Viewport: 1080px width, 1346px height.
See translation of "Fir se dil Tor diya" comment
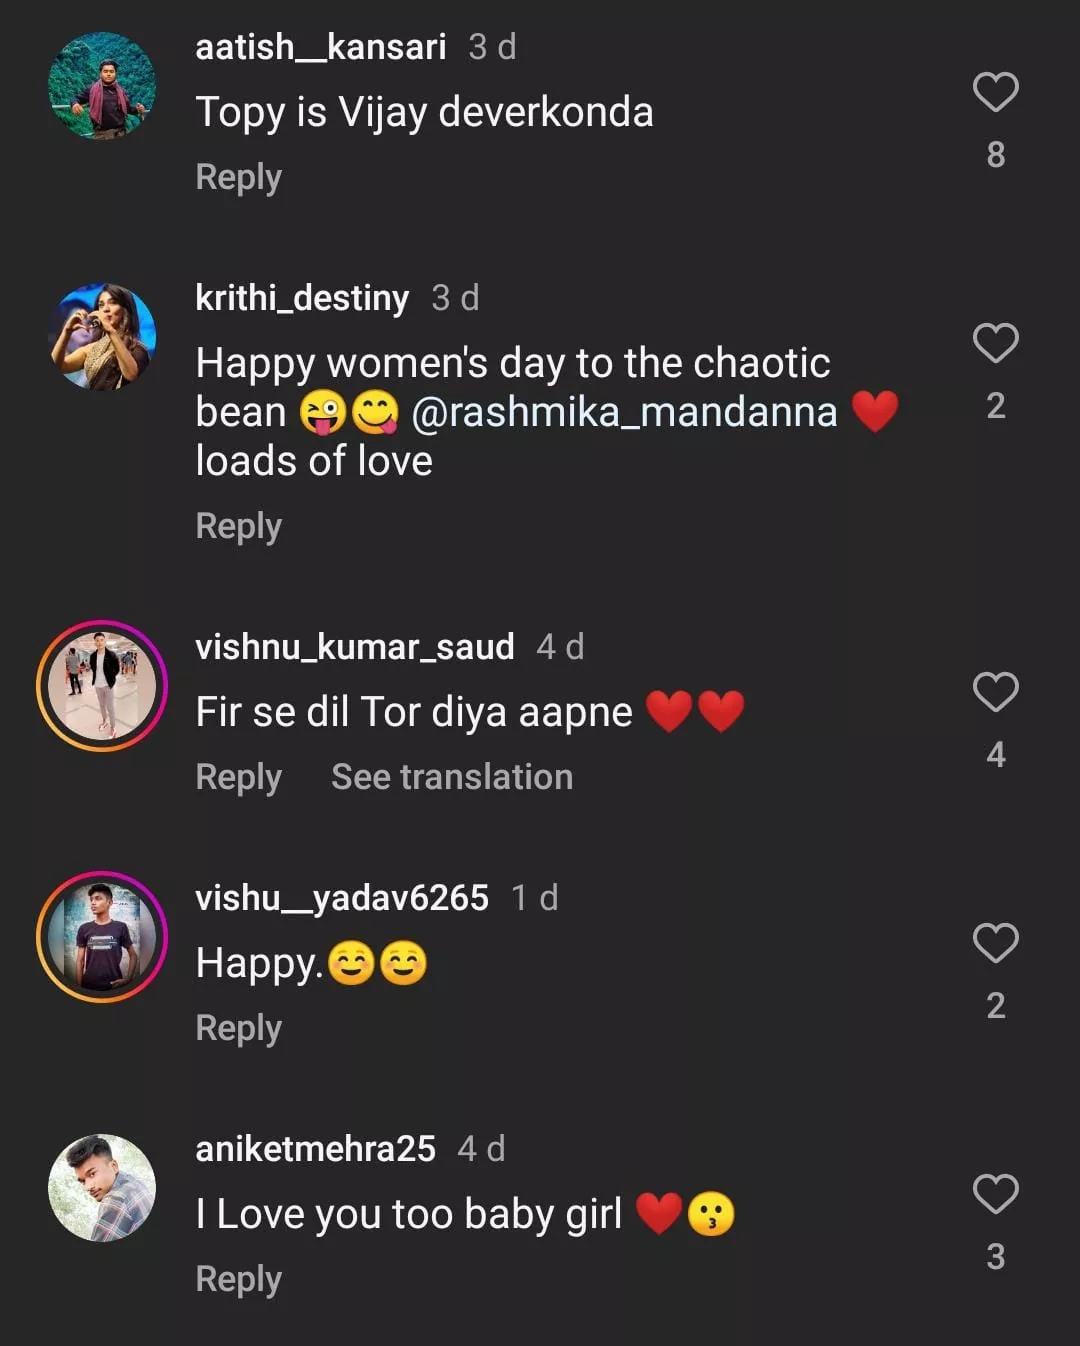pos(452,777)
